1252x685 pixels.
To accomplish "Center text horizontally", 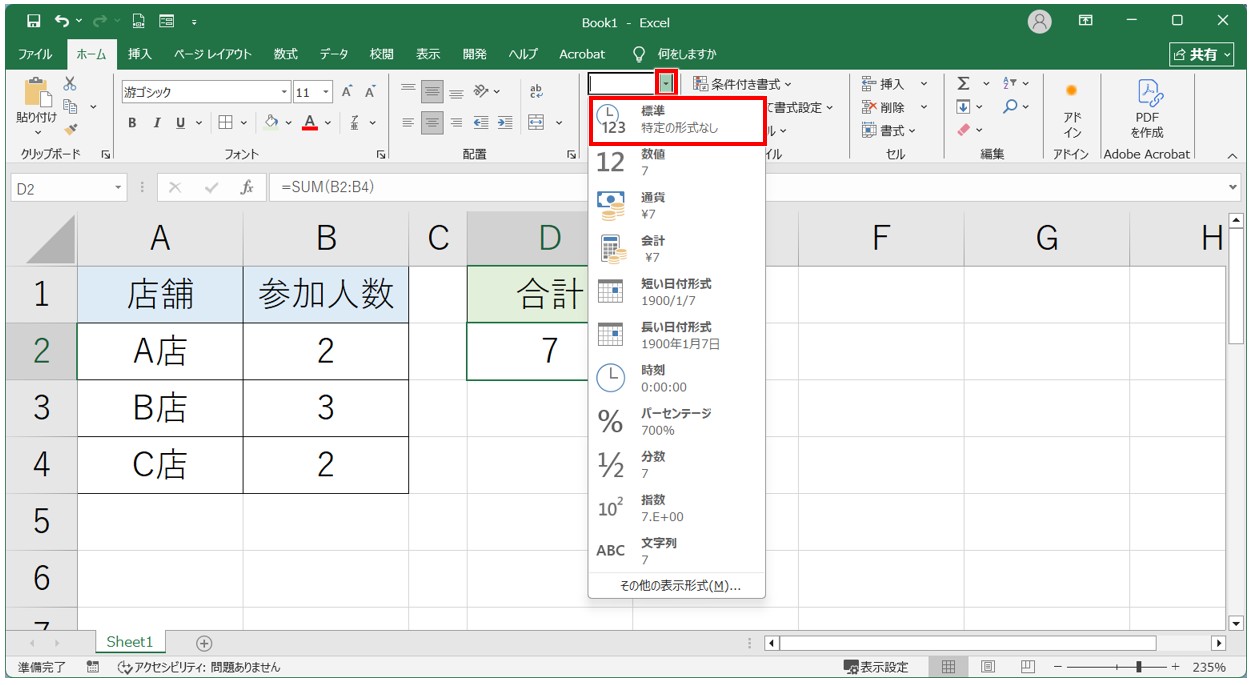I will pos(432,123).
